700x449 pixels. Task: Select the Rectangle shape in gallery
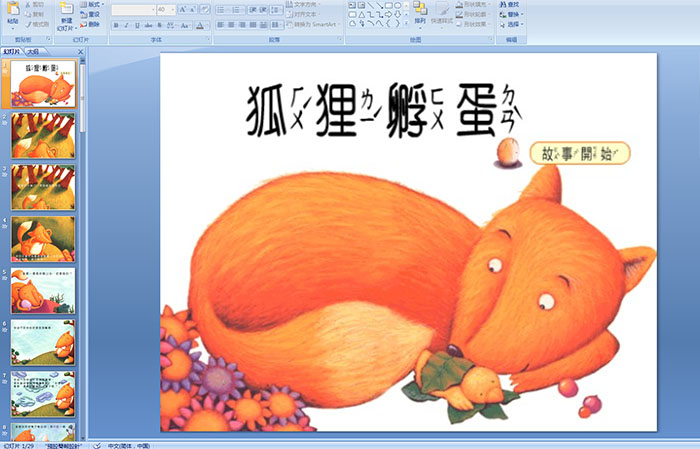point(388,5)
